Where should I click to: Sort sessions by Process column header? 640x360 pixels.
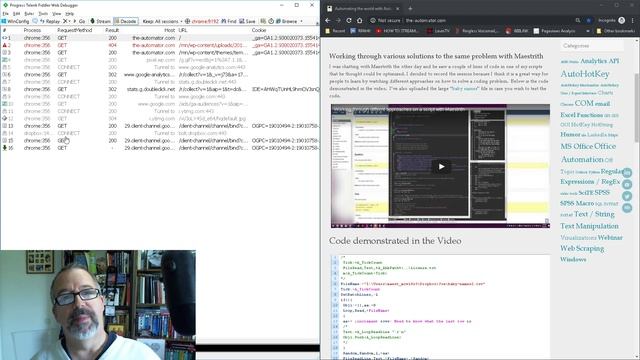pos(32,30)
